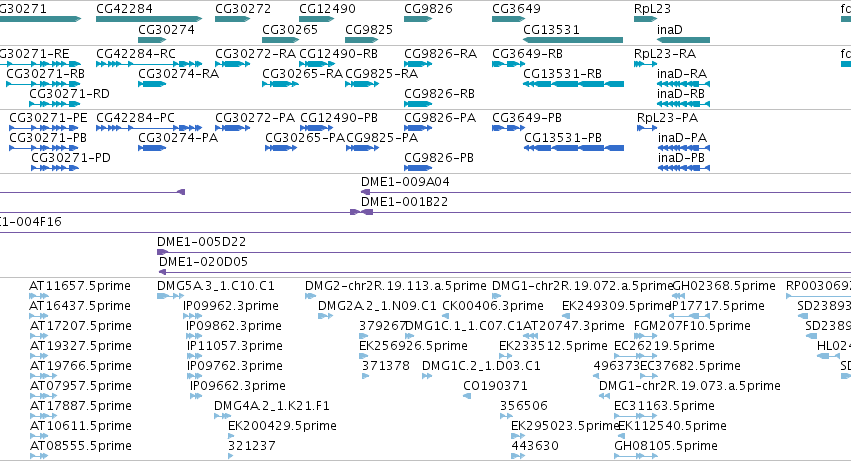Click the CG13531-RB transcript glyph
The width and height of the screenshot is (851, 461).
pyautogui.click(x=573, y=84)
